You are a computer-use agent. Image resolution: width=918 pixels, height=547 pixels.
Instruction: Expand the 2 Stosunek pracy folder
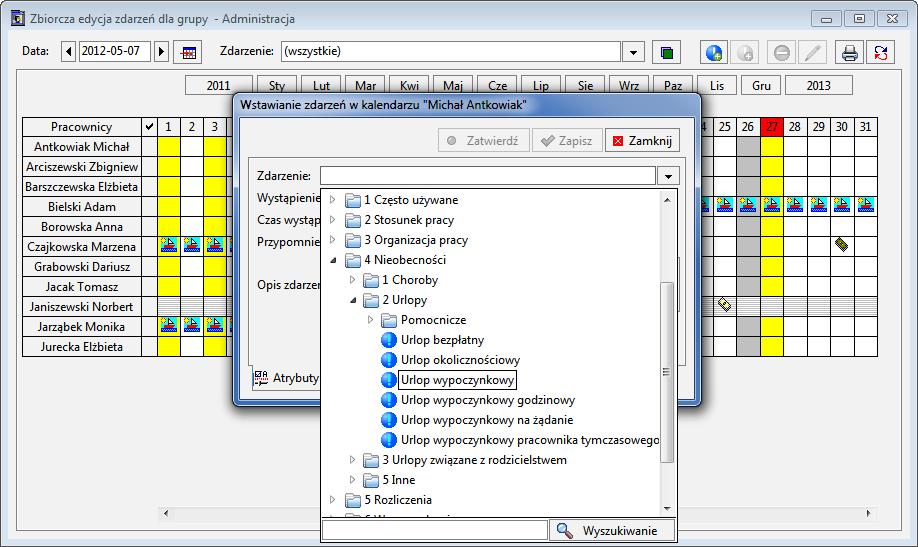333,220
